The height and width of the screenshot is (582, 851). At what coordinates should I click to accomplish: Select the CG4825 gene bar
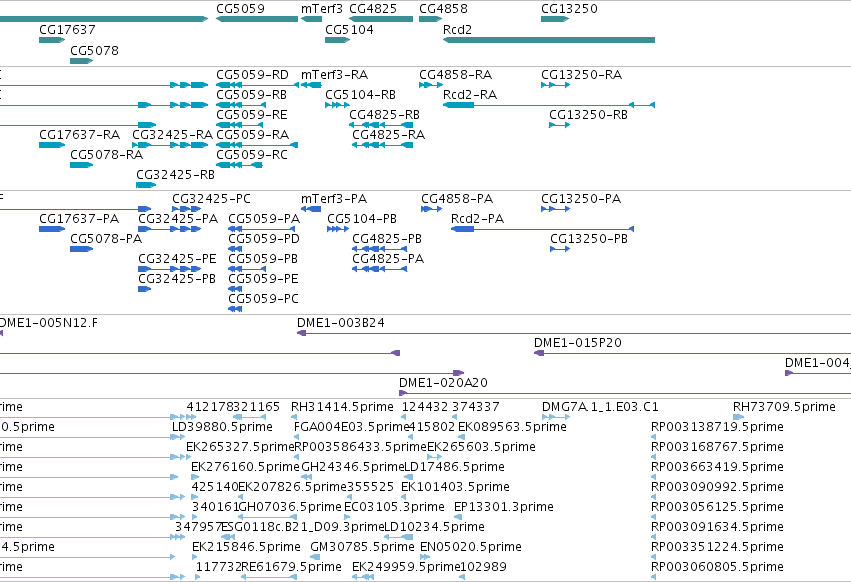pos(381,19)
